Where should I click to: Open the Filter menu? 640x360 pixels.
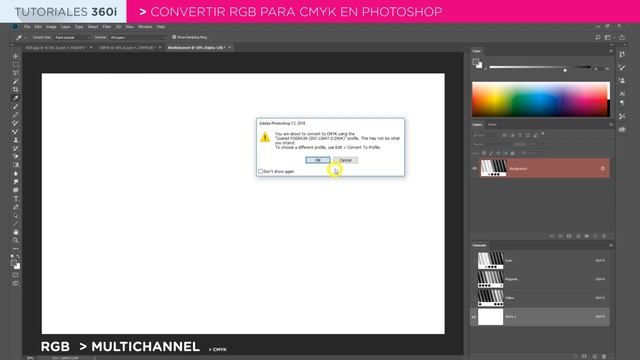pyautogui.click(x=107, y=27)
